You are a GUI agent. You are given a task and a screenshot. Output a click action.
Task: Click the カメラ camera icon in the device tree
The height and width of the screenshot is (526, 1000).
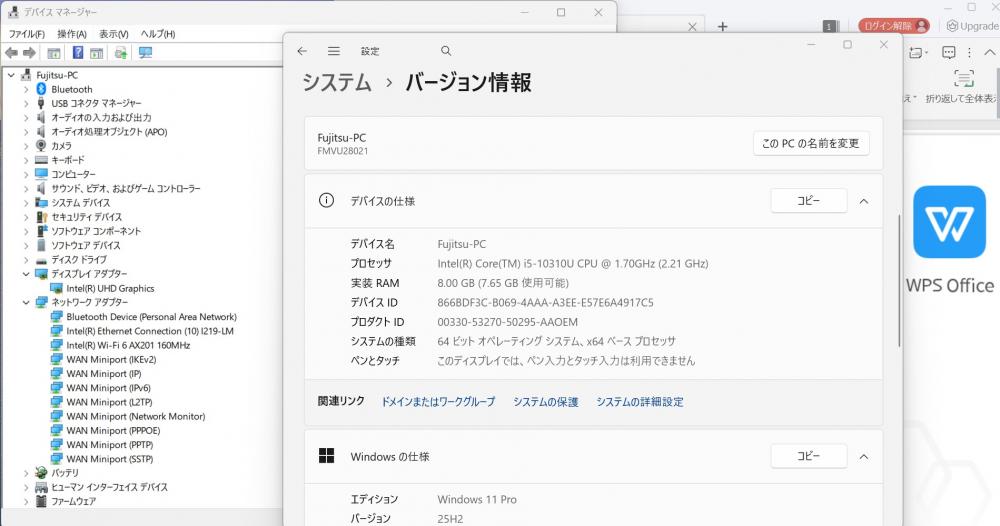pos(41,145)
